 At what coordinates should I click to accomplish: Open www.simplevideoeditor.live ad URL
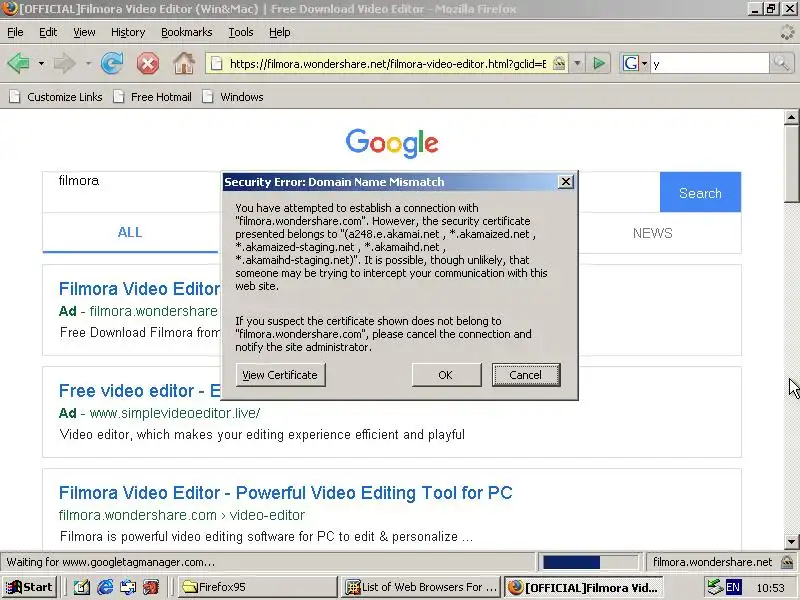(x=175, y=413)
